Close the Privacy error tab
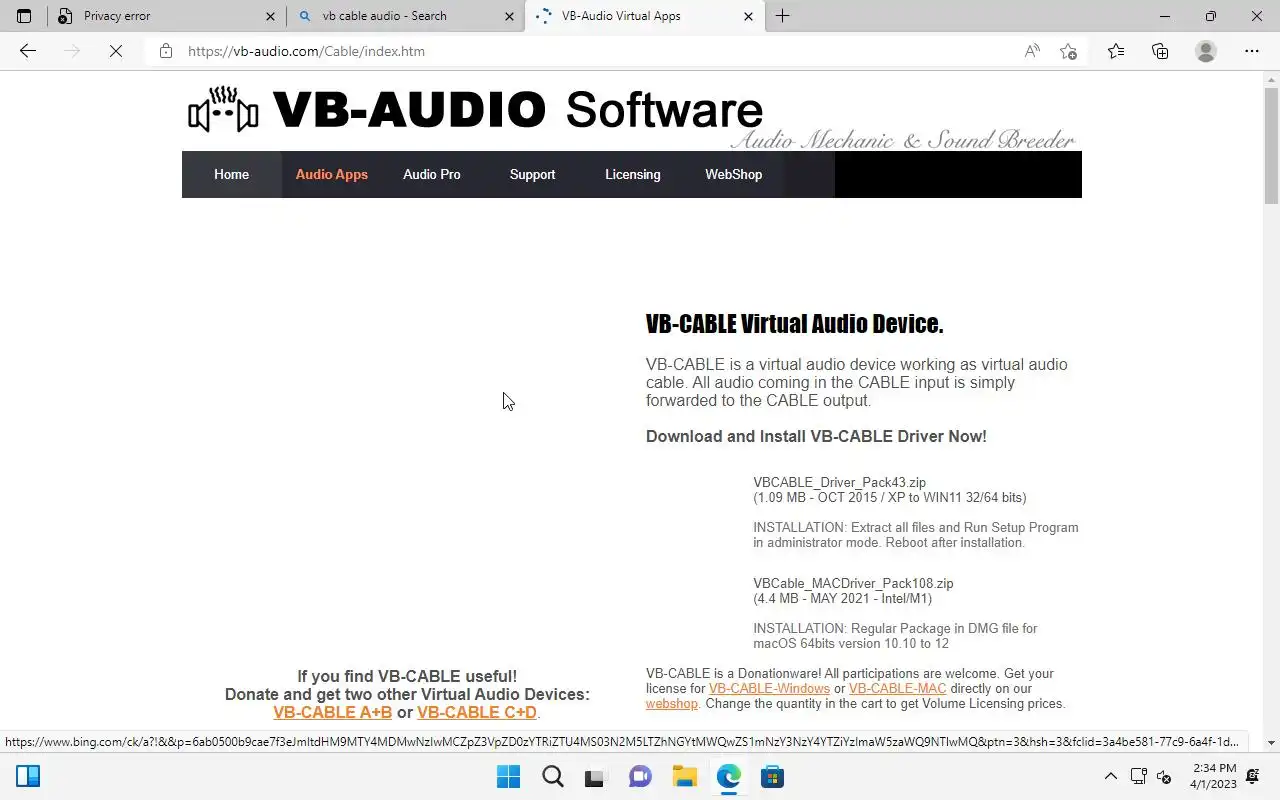Viewport: 1280px width, 800px height. coord(270,16)
